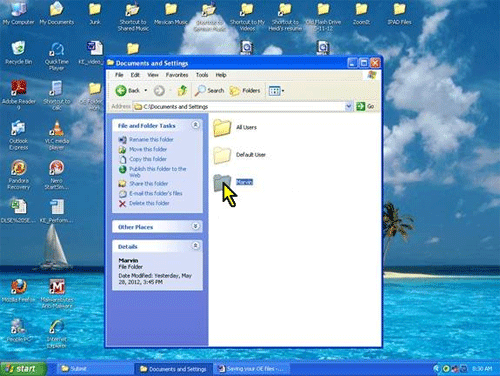Click the QuickTime Player desktop icon

click(x=57, y=56)
